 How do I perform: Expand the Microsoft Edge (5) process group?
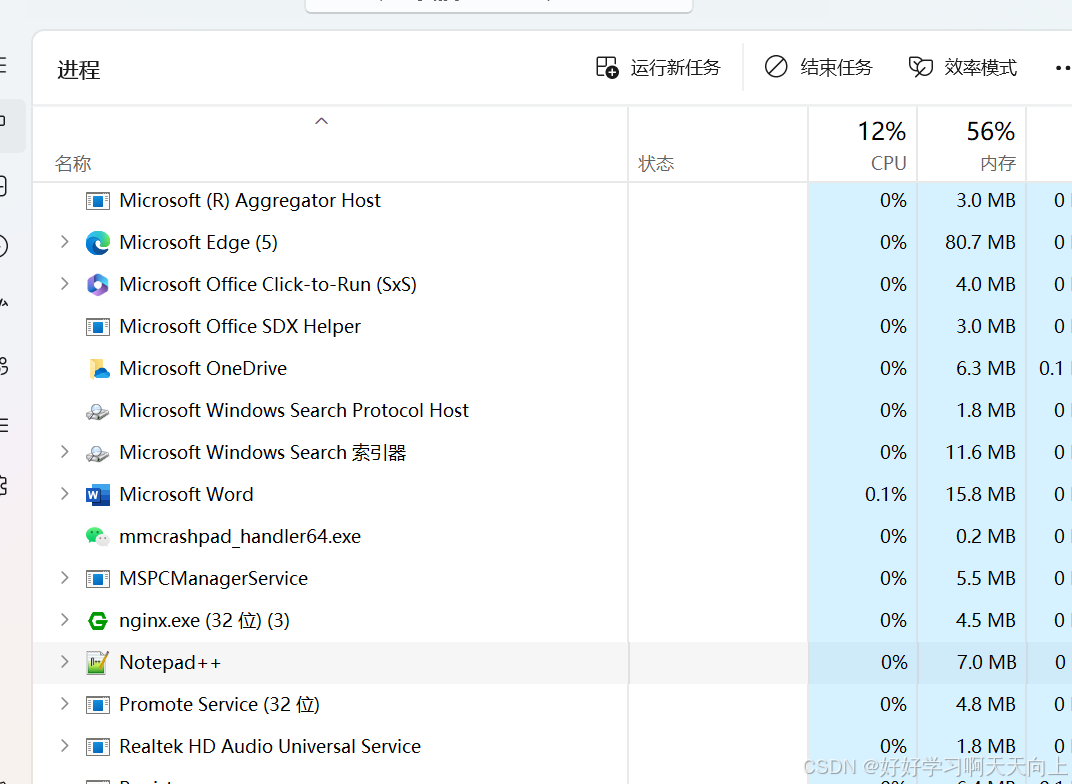coord(64,242)
